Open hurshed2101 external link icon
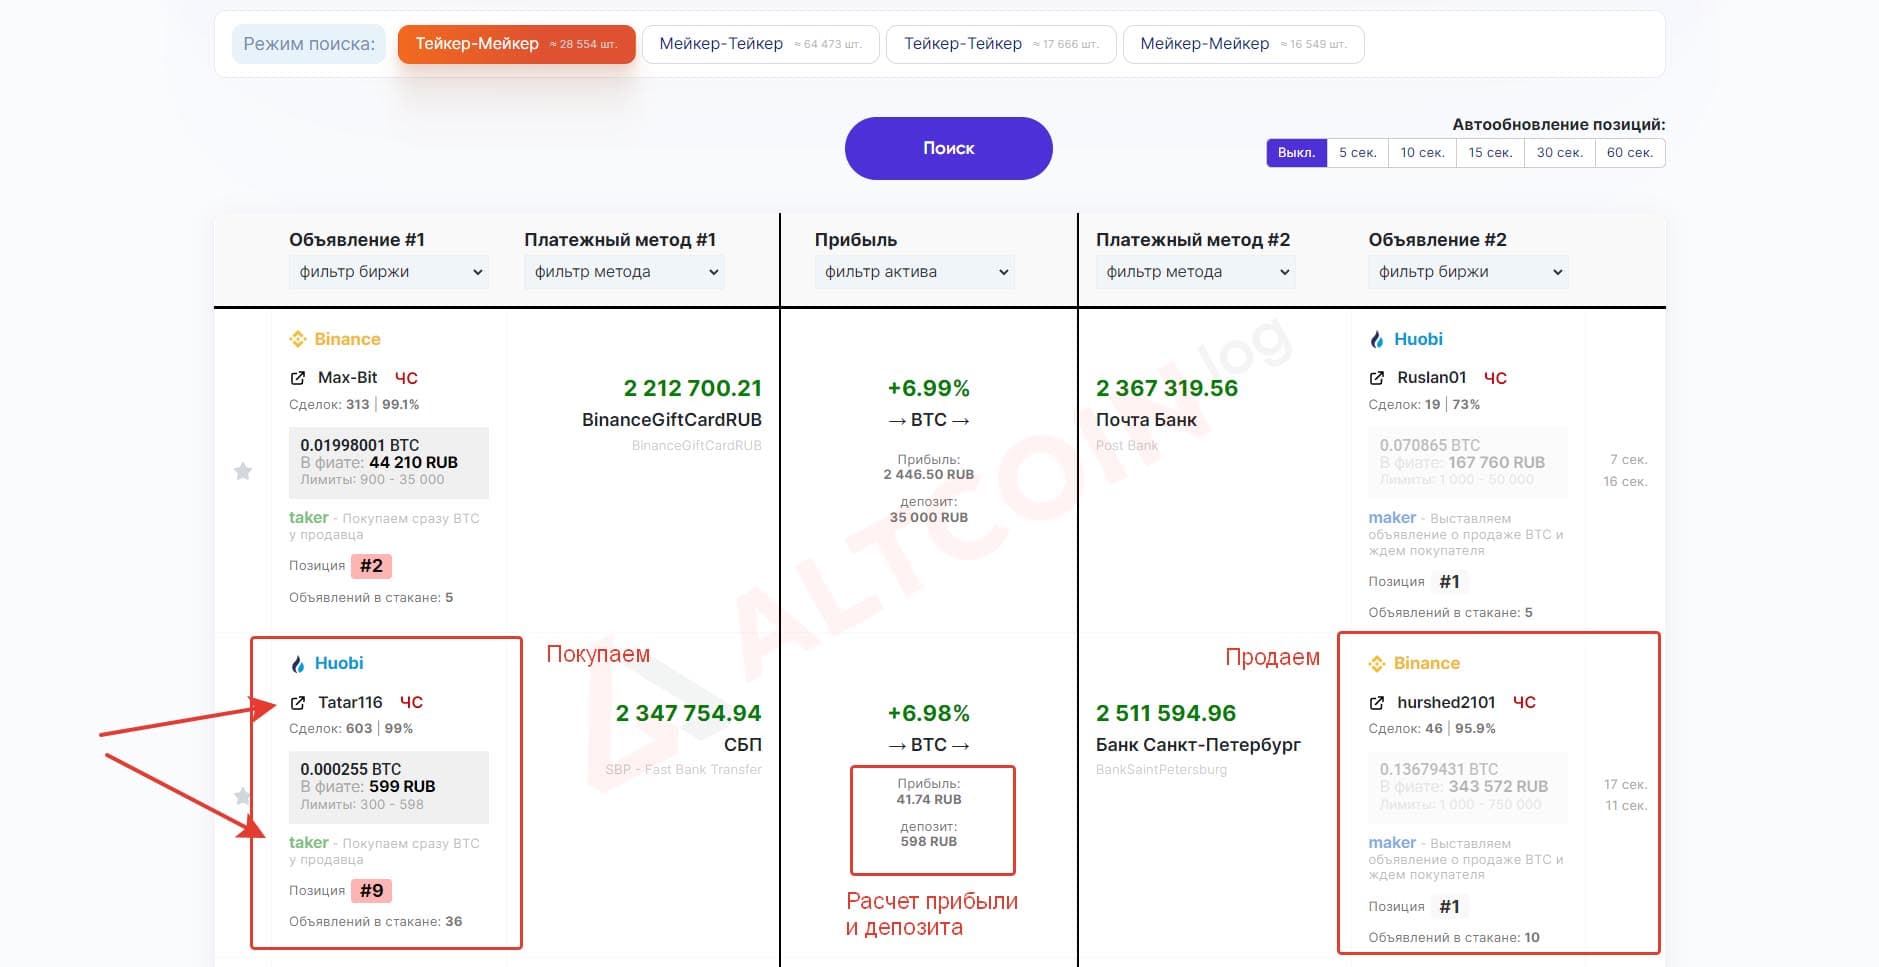The image size is (1879, 967). 1377,702
